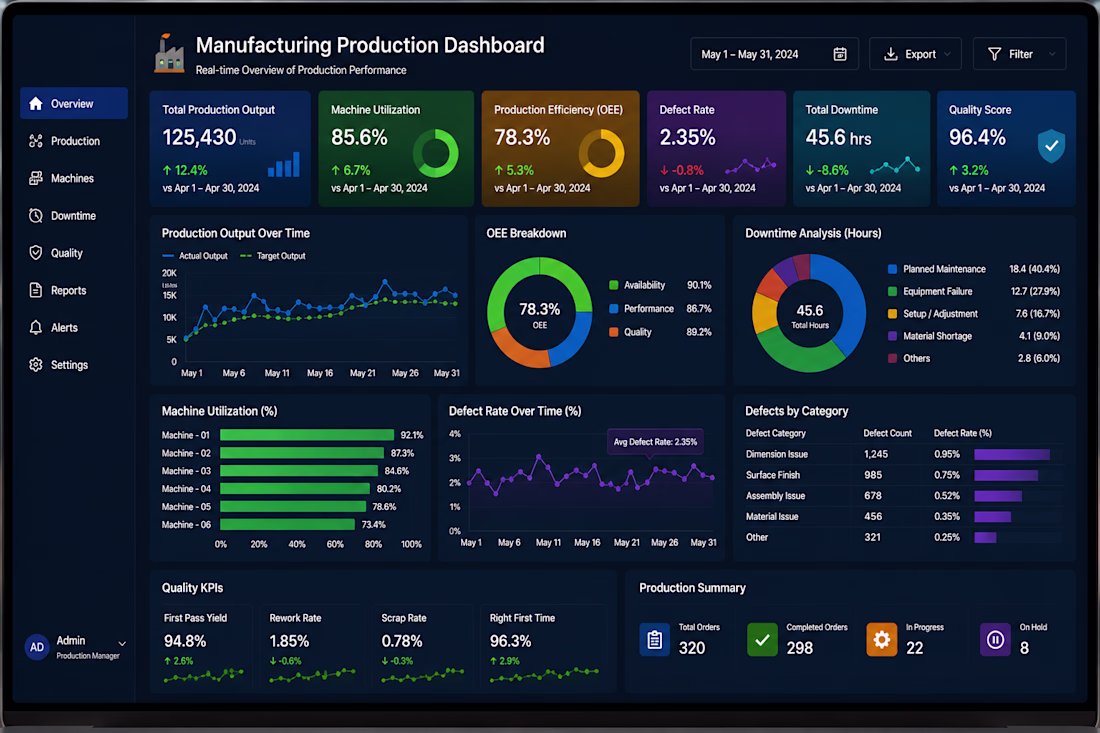Click the Machine Utilization donut icon

[x=435, y=153]
